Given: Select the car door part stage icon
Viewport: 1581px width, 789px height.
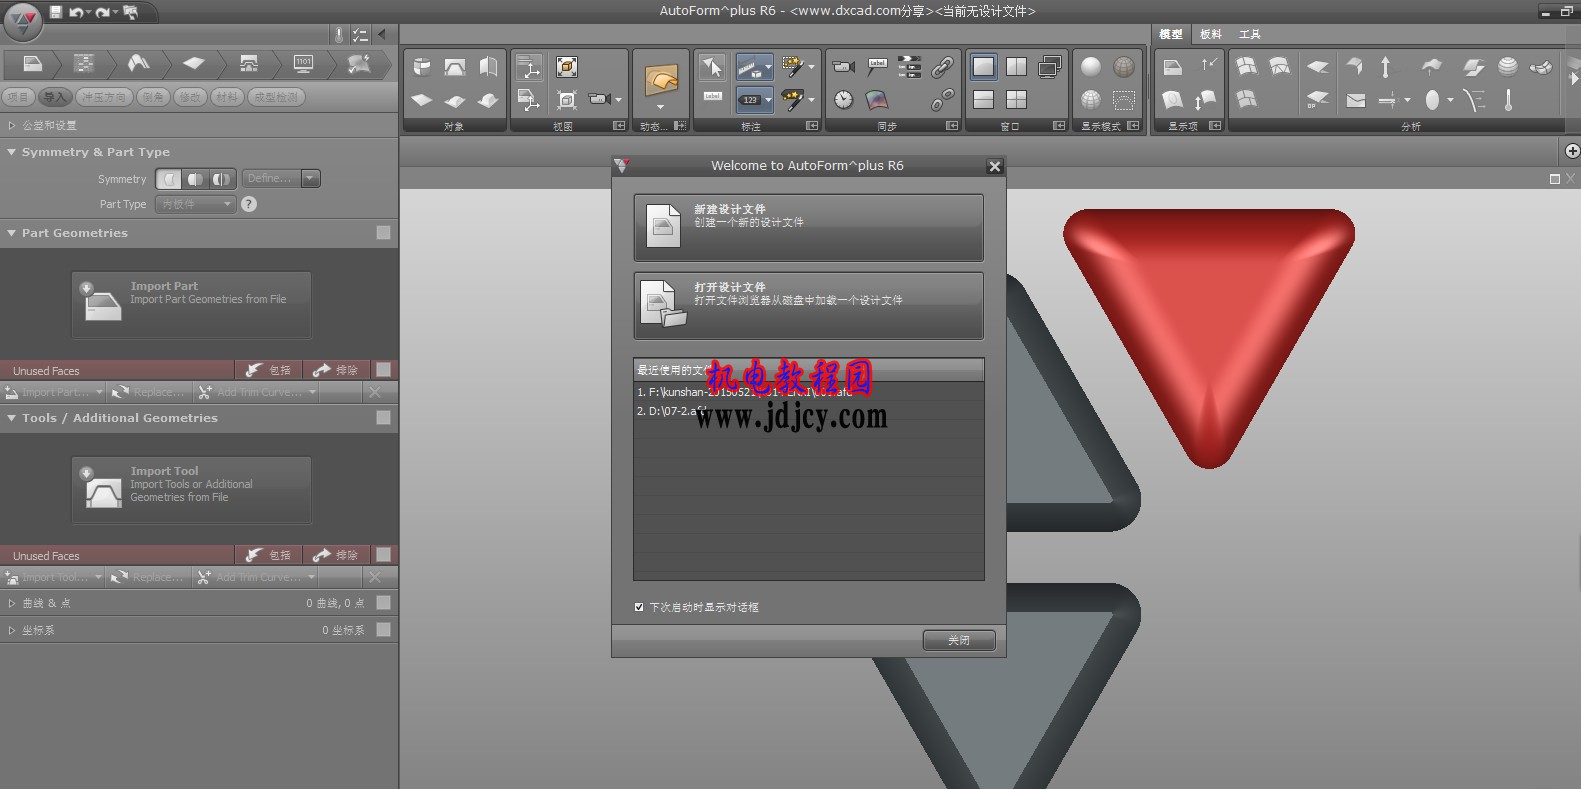Looking at the screenshot, I should tap(33, 64).
